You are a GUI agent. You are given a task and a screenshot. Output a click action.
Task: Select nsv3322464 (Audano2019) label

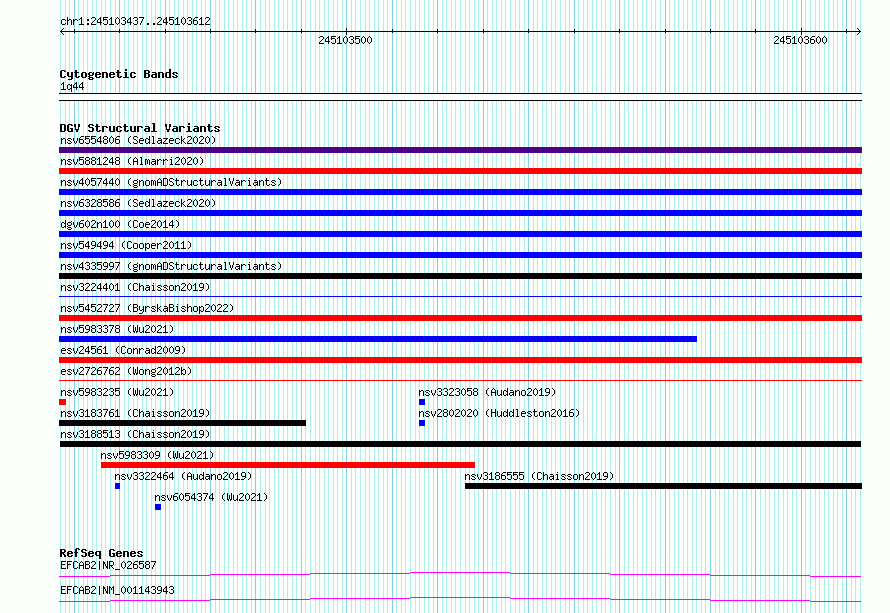coord(183,476)
